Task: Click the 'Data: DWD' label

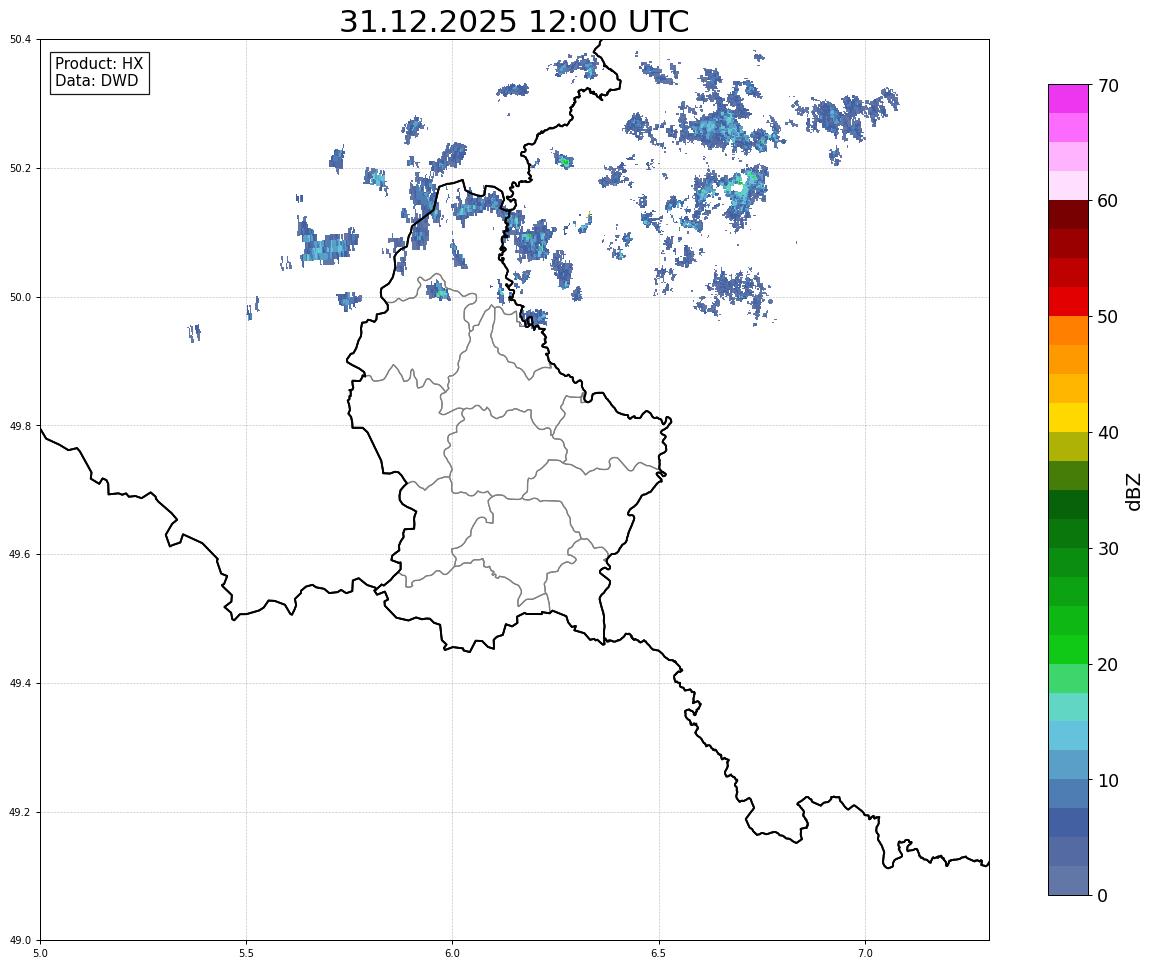Action: tap(96, 81)
